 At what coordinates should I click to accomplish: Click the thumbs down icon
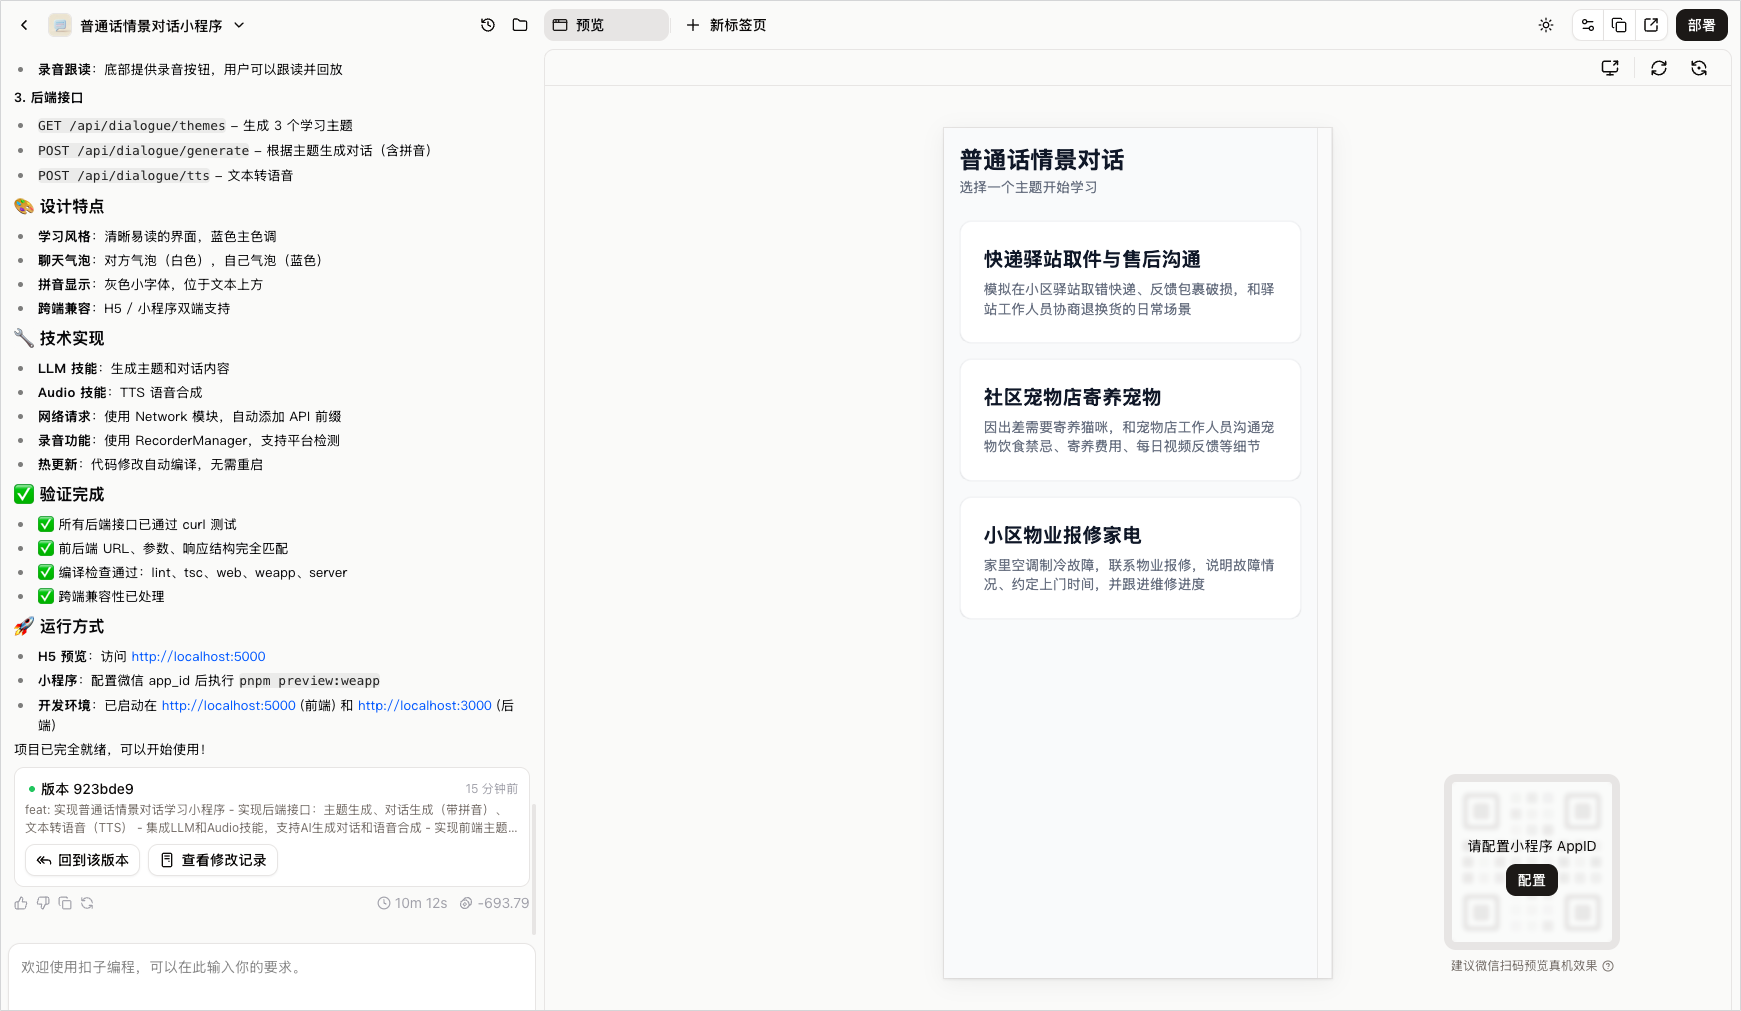pos(43,903)
